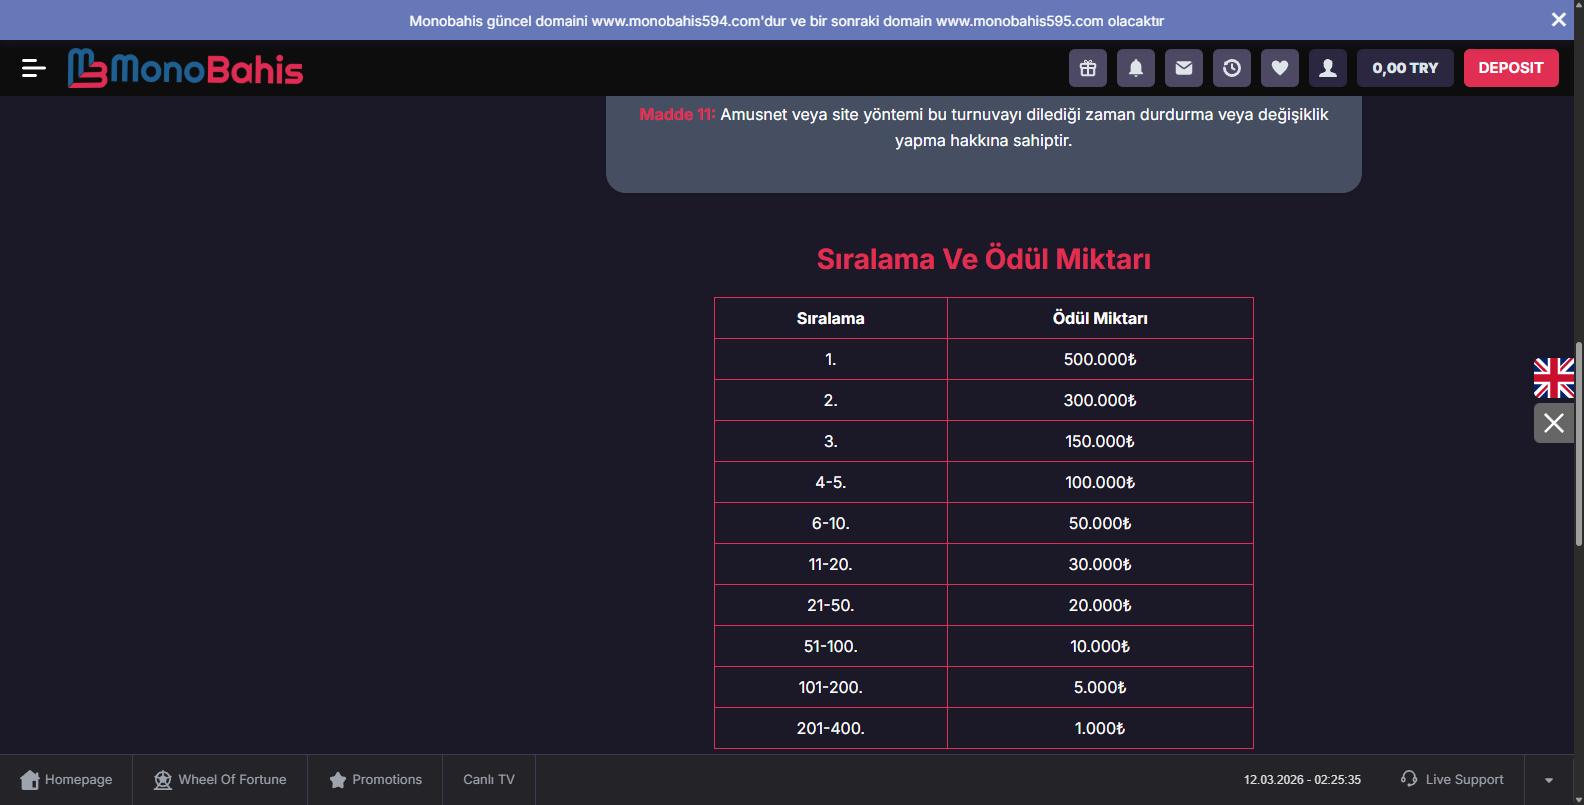Open the hamburger side menu
1584x805 pixels.
click(x=33, y=68)
